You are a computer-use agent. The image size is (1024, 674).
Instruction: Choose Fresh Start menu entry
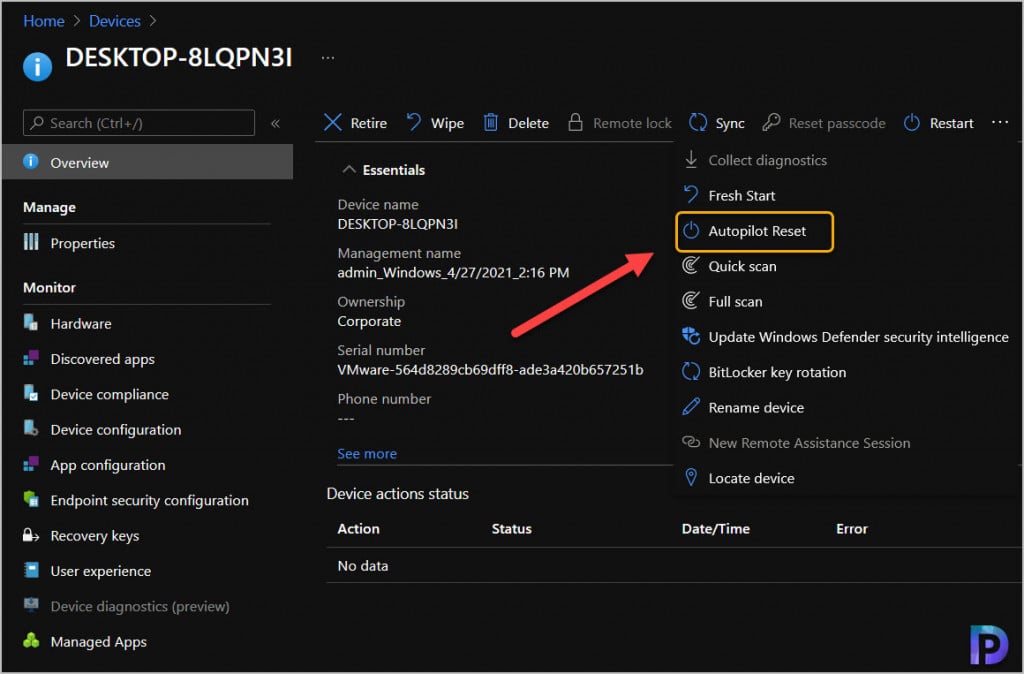(742, 195)
